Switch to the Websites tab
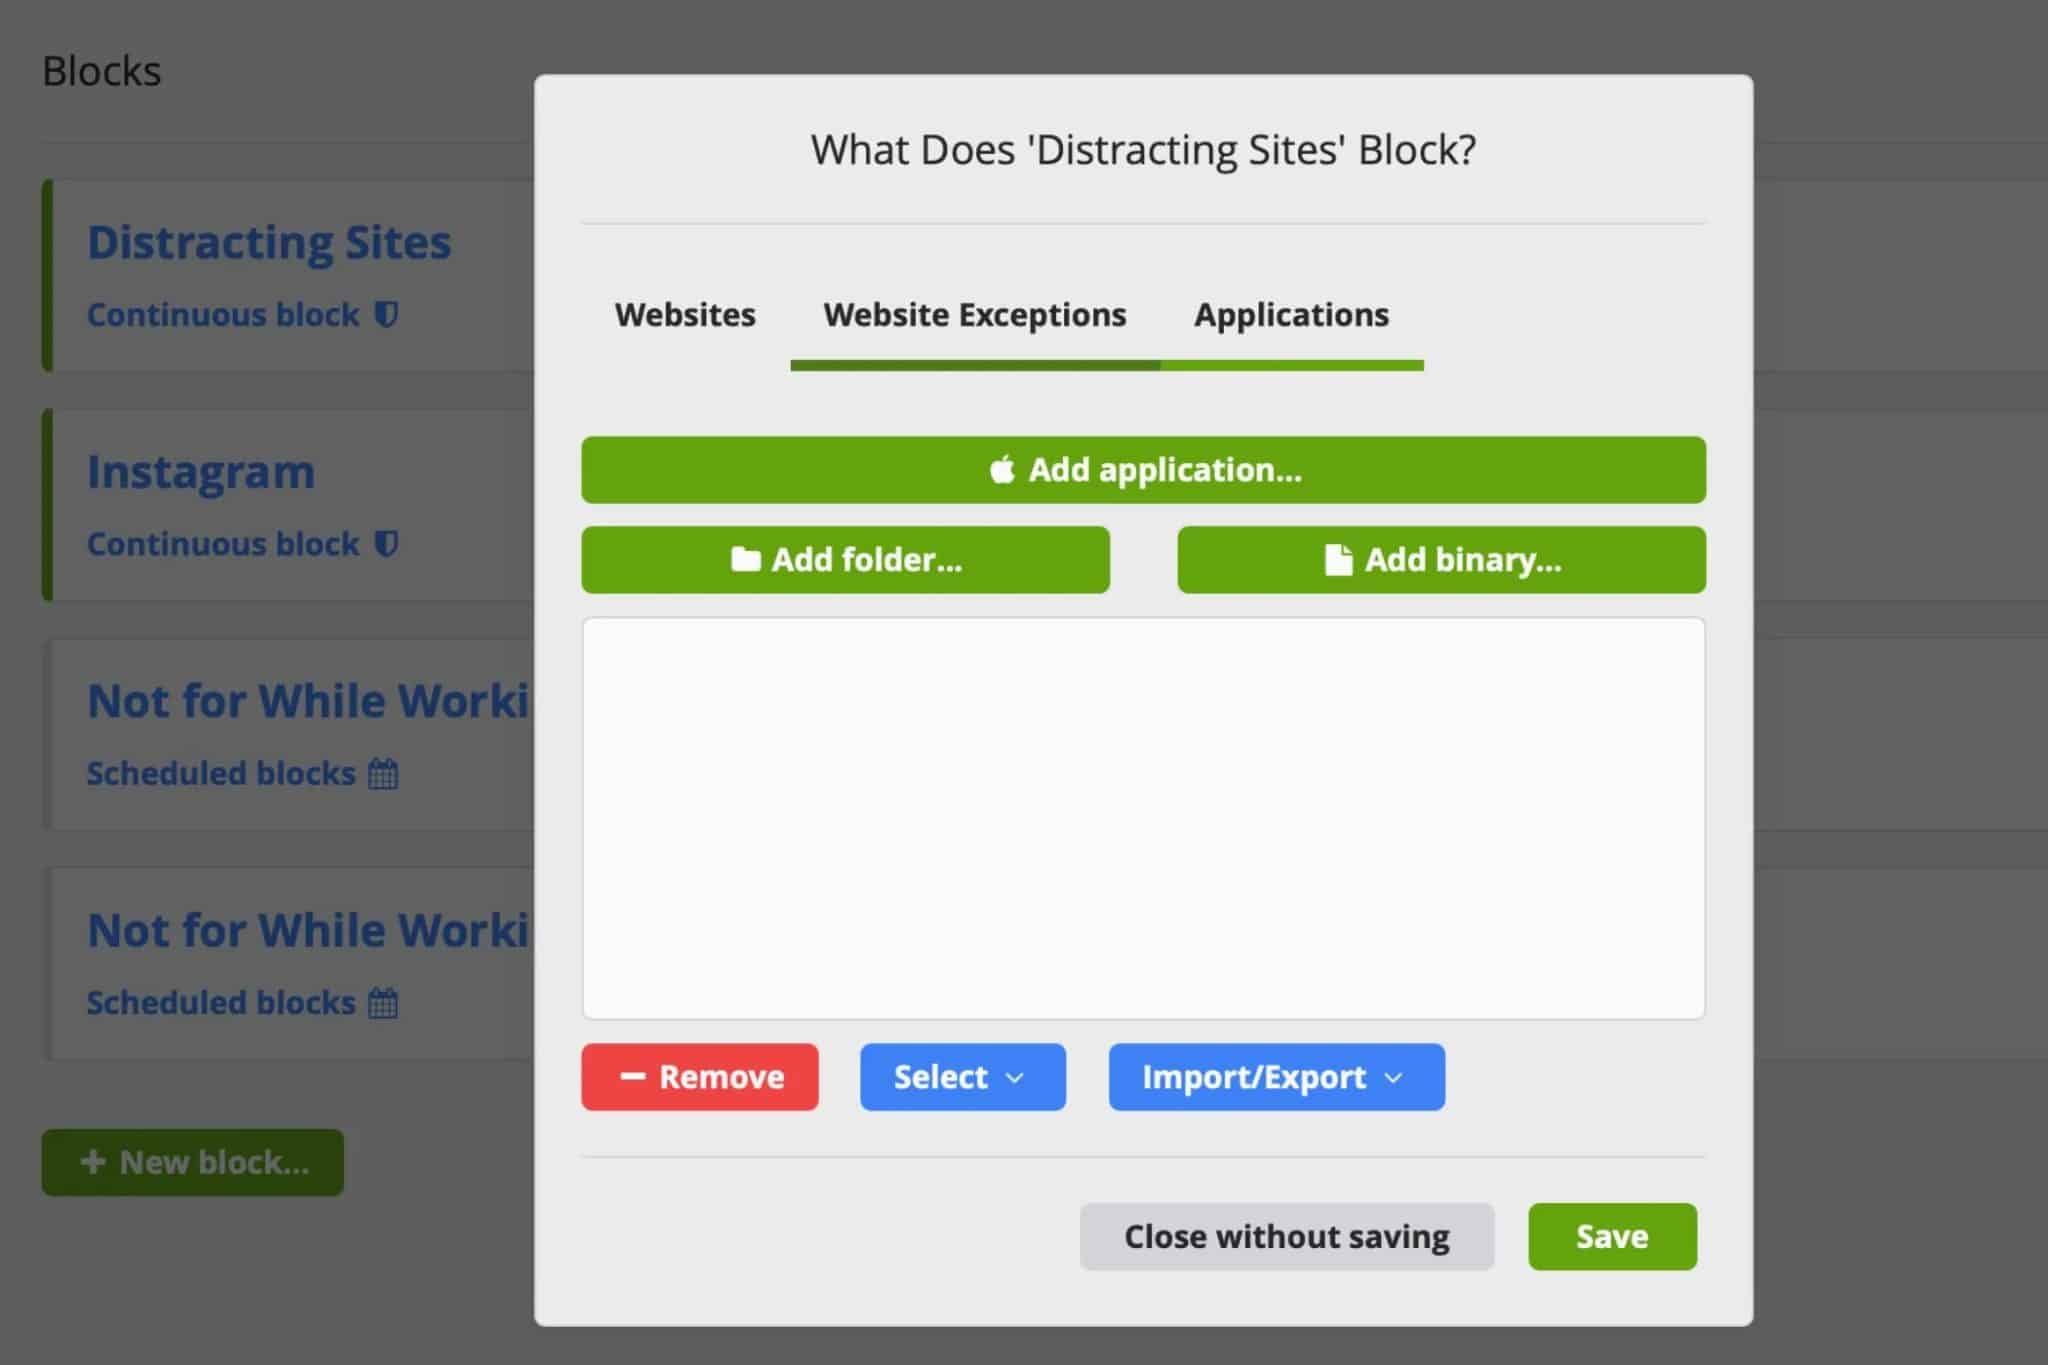 [x=685, y=314]
